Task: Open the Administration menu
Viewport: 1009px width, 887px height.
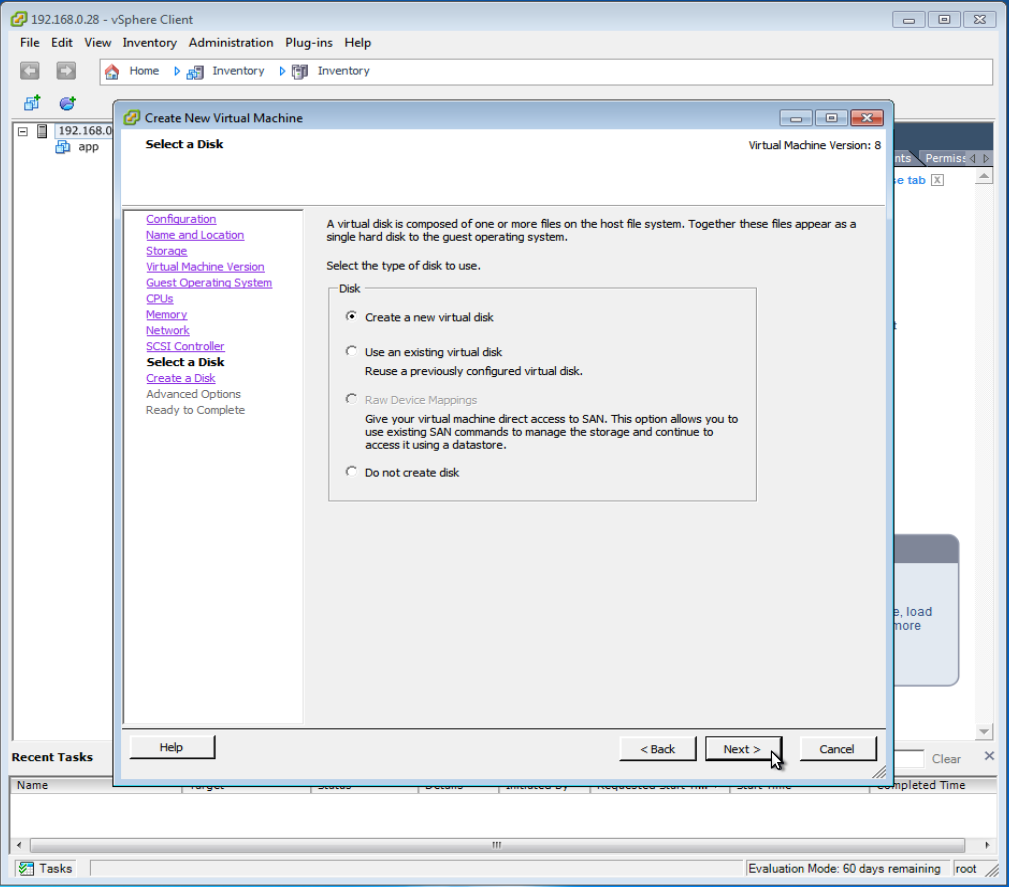Action: point(231,42)
